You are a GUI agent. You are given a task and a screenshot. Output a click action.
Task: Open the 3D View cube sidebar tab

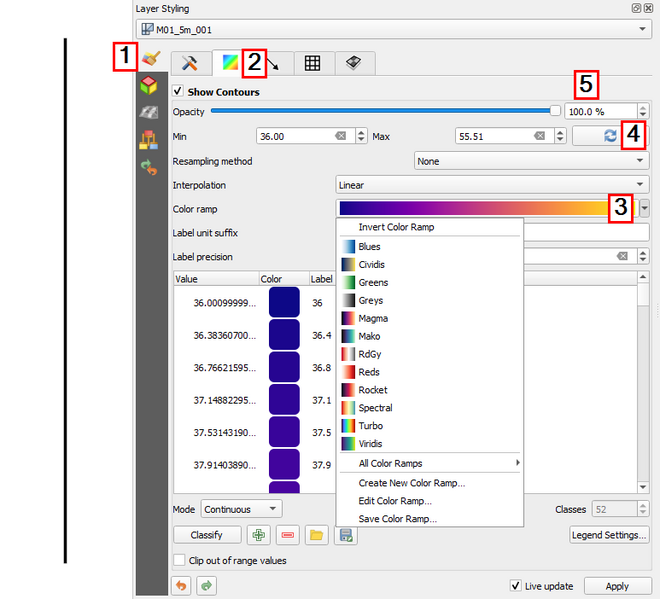[149, 85]
